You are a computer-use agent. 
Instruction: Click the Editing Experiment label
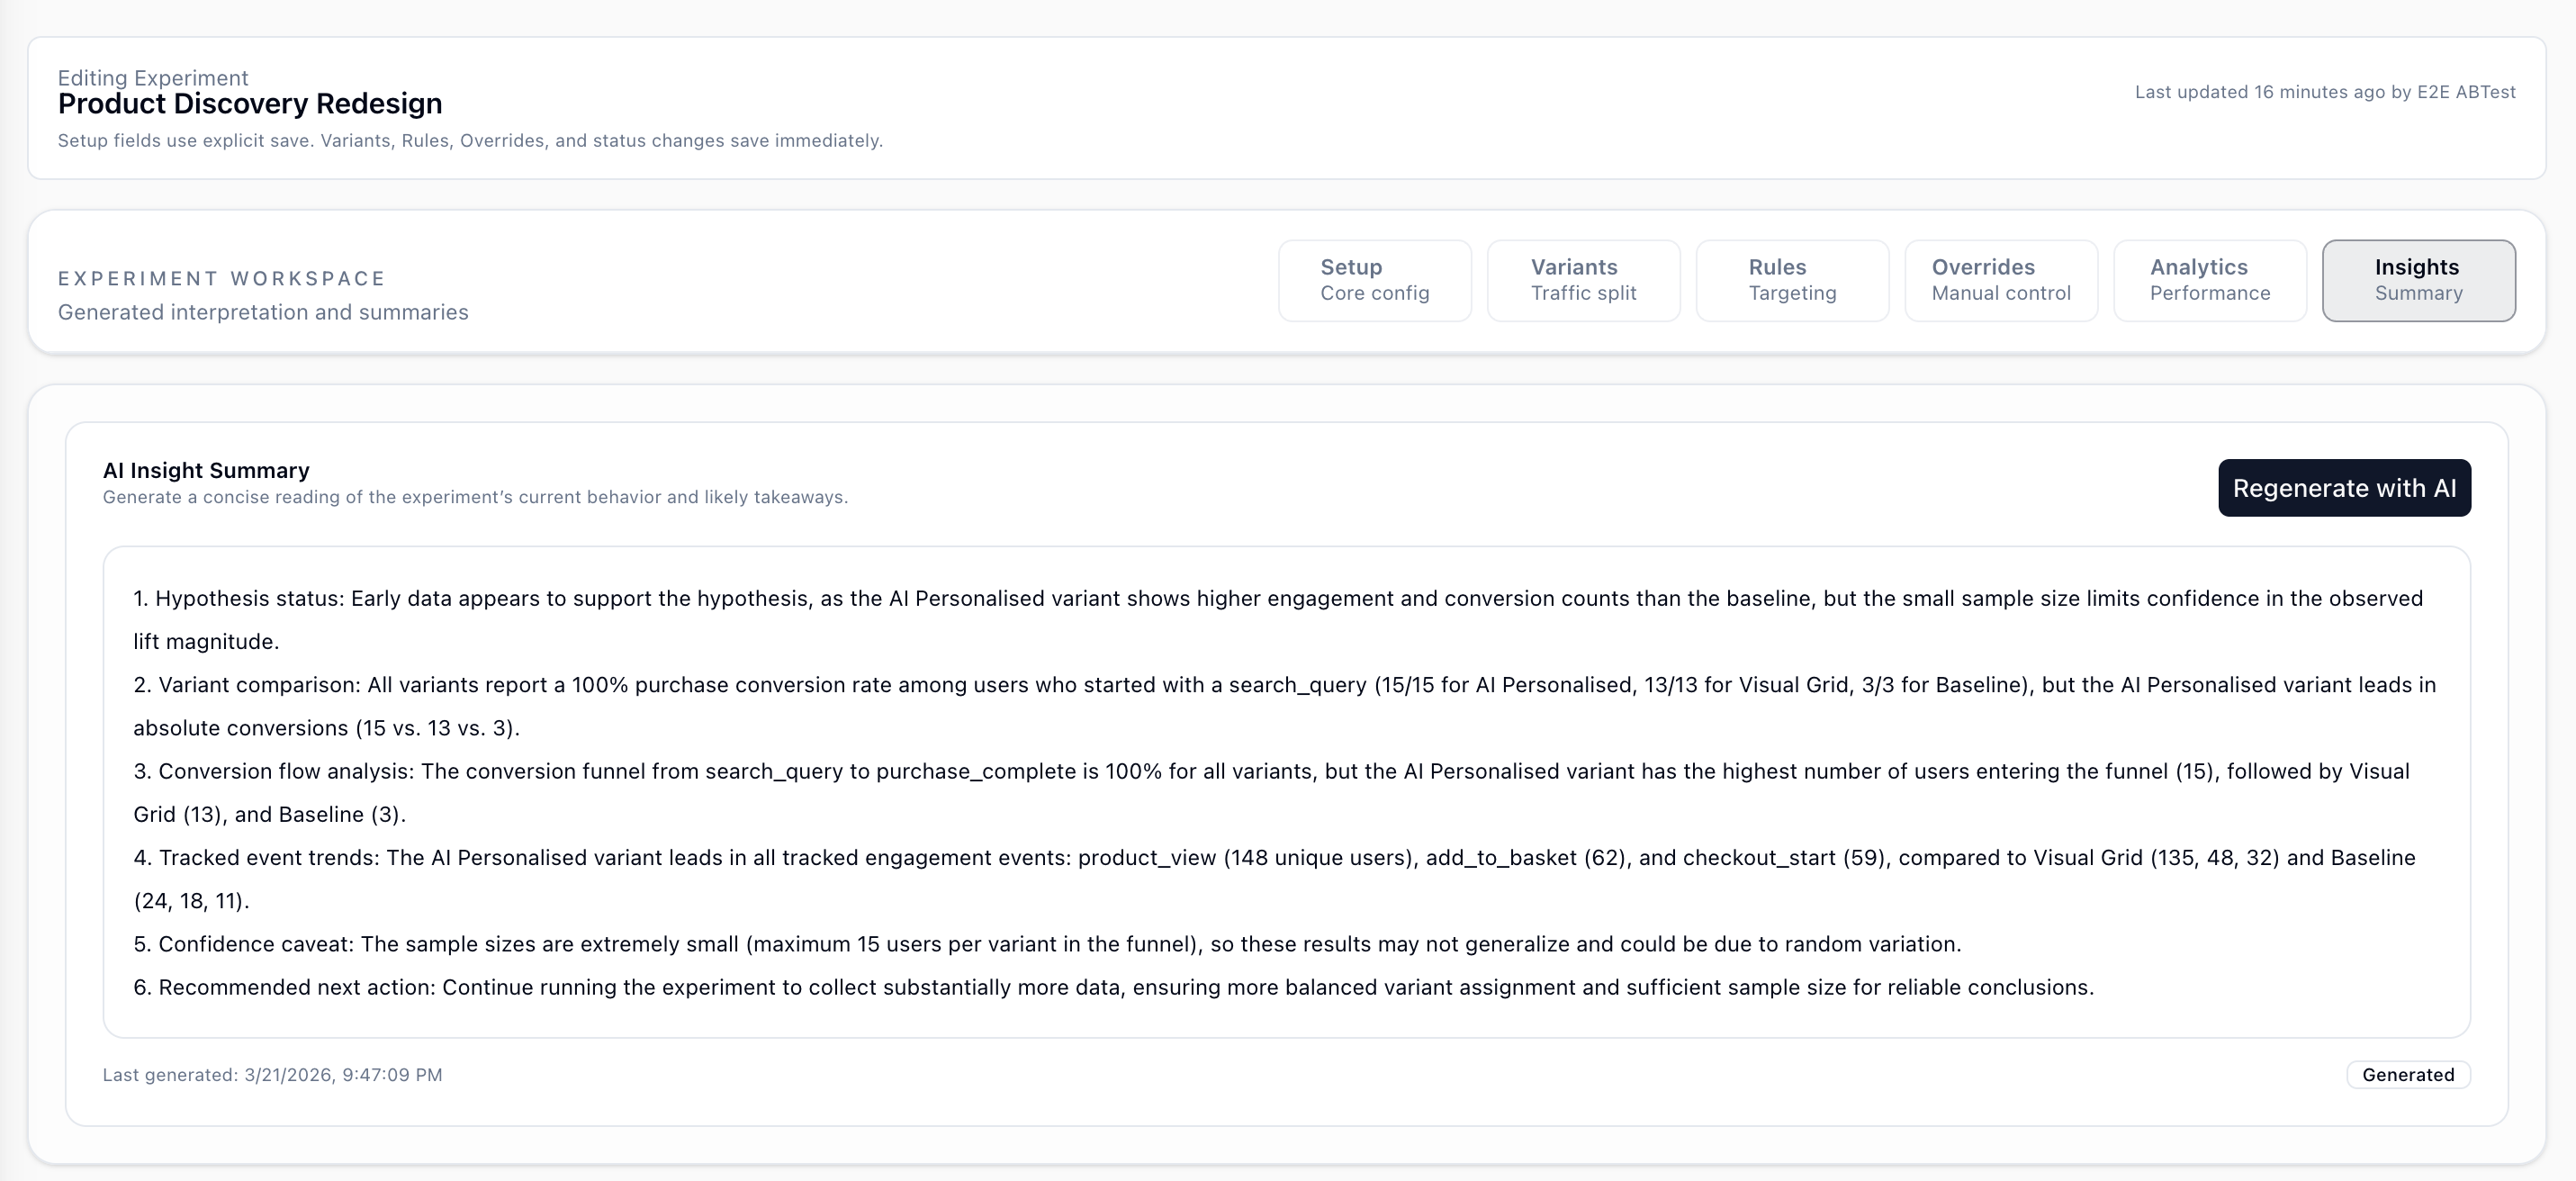(x=152, y=77)
